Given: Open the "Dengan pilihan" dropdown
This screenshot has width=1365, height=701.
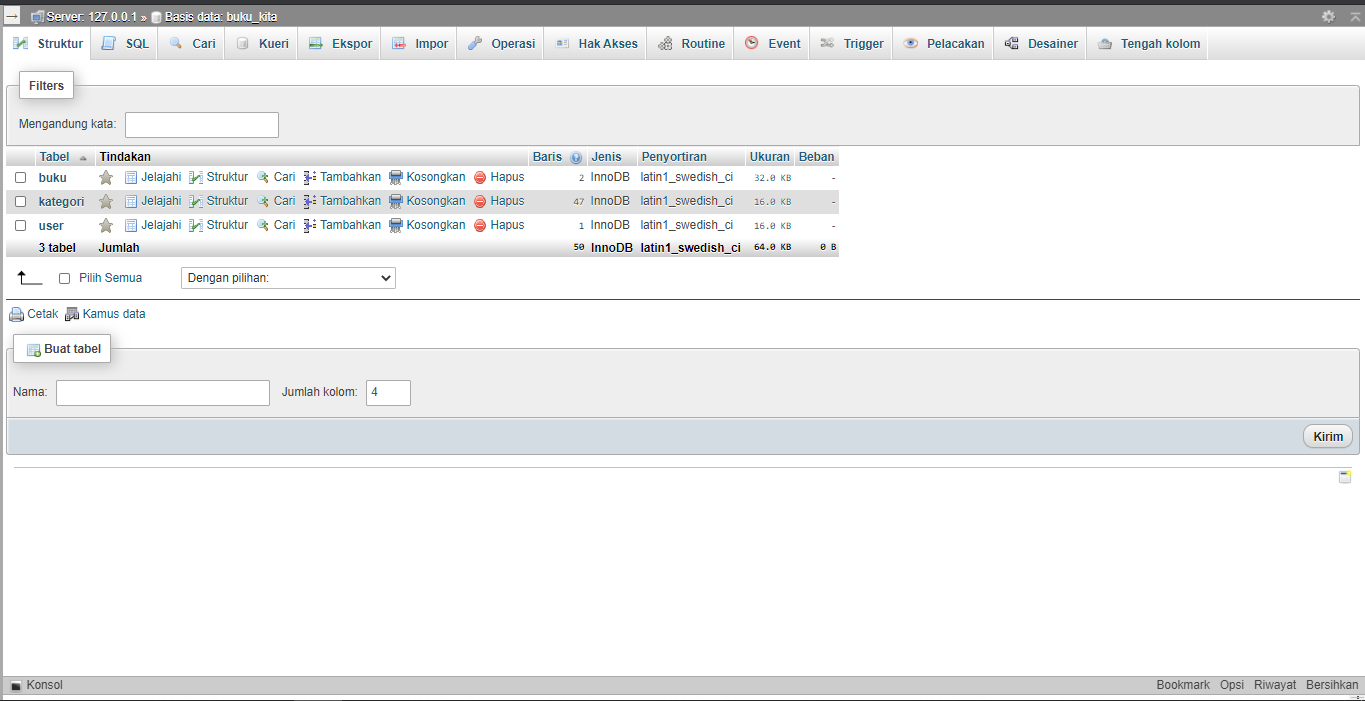Looking at the screenshot, I should [x=288, y=278].
